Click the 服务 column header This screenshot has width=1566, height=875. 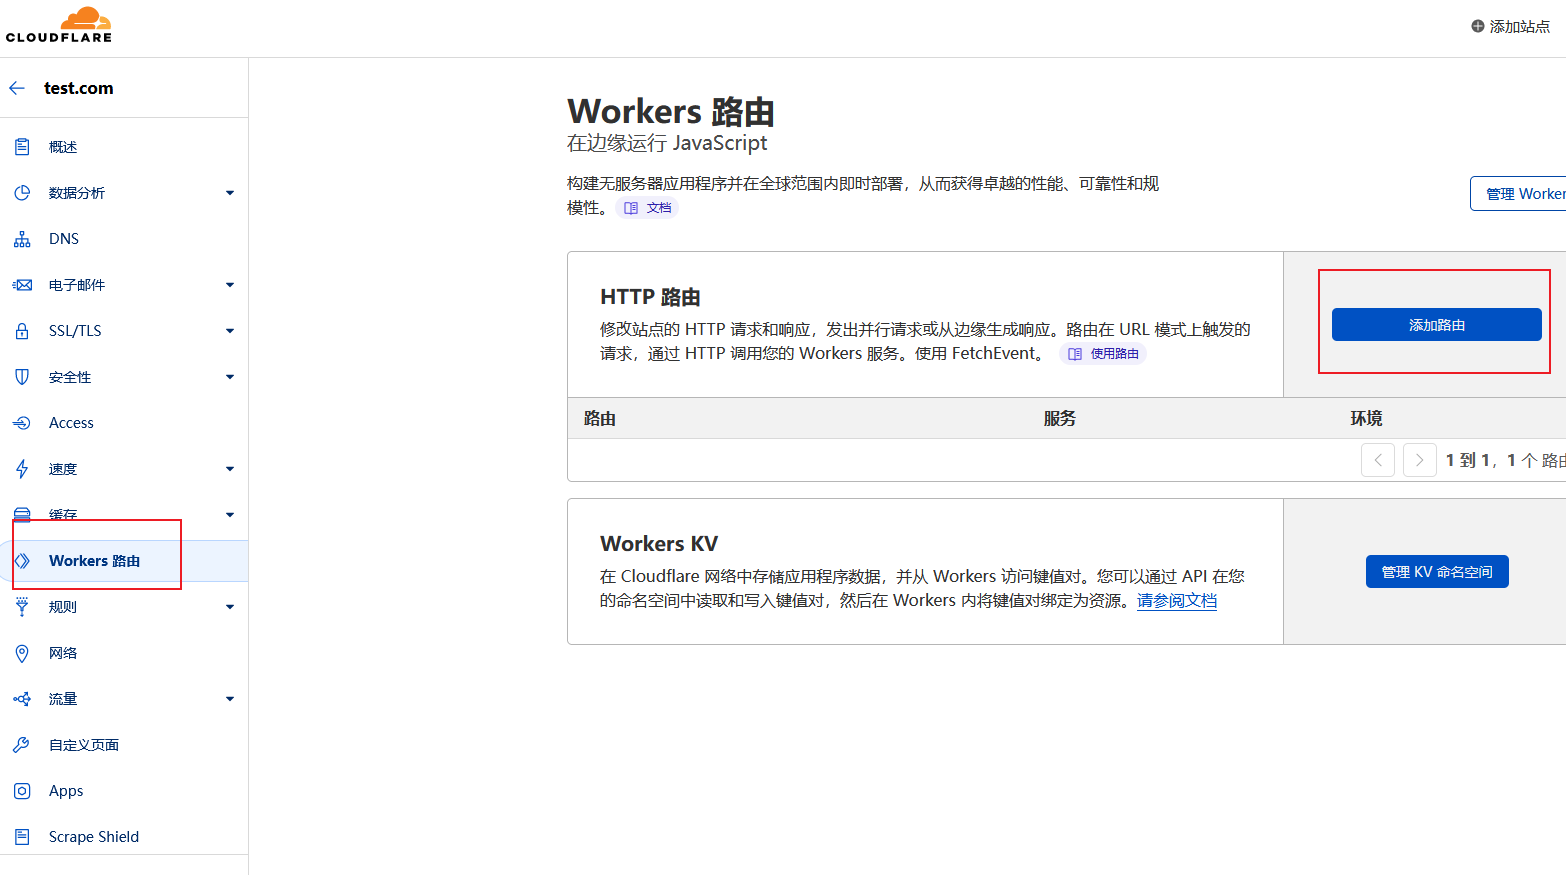click(x=1060, y=419)
